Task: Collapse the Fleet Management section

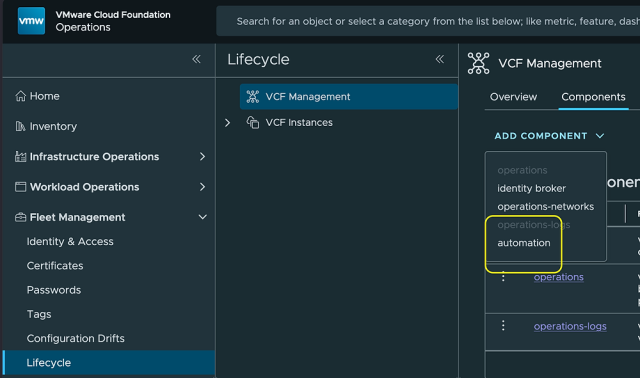Action: [202, 217]
